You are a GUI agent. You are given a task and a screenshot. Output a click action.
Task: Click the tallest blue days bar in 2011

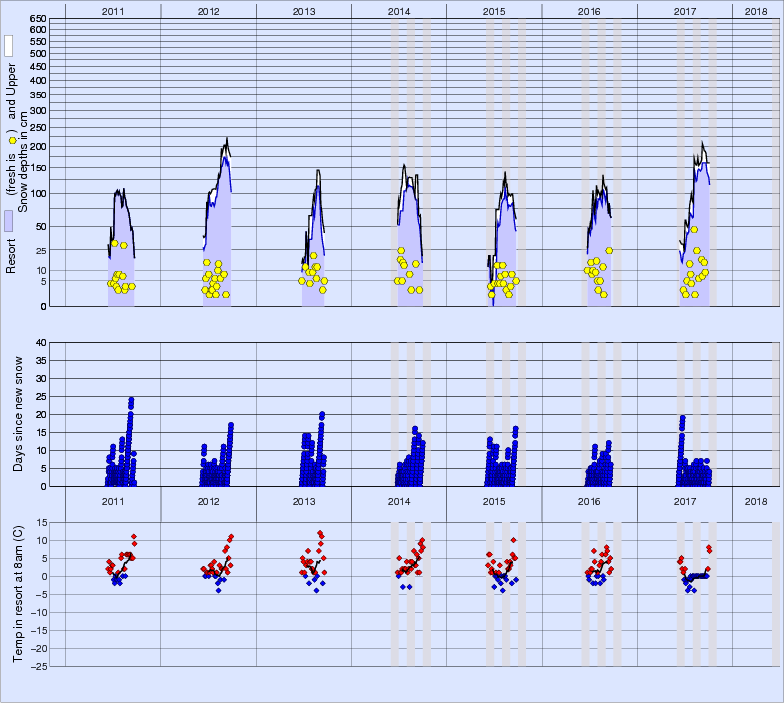pos(131,401)
